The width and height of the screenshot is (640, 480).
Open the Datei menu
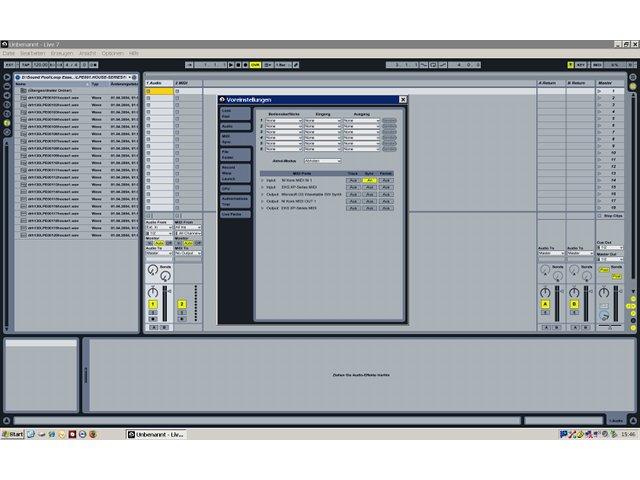coord(9,53)
